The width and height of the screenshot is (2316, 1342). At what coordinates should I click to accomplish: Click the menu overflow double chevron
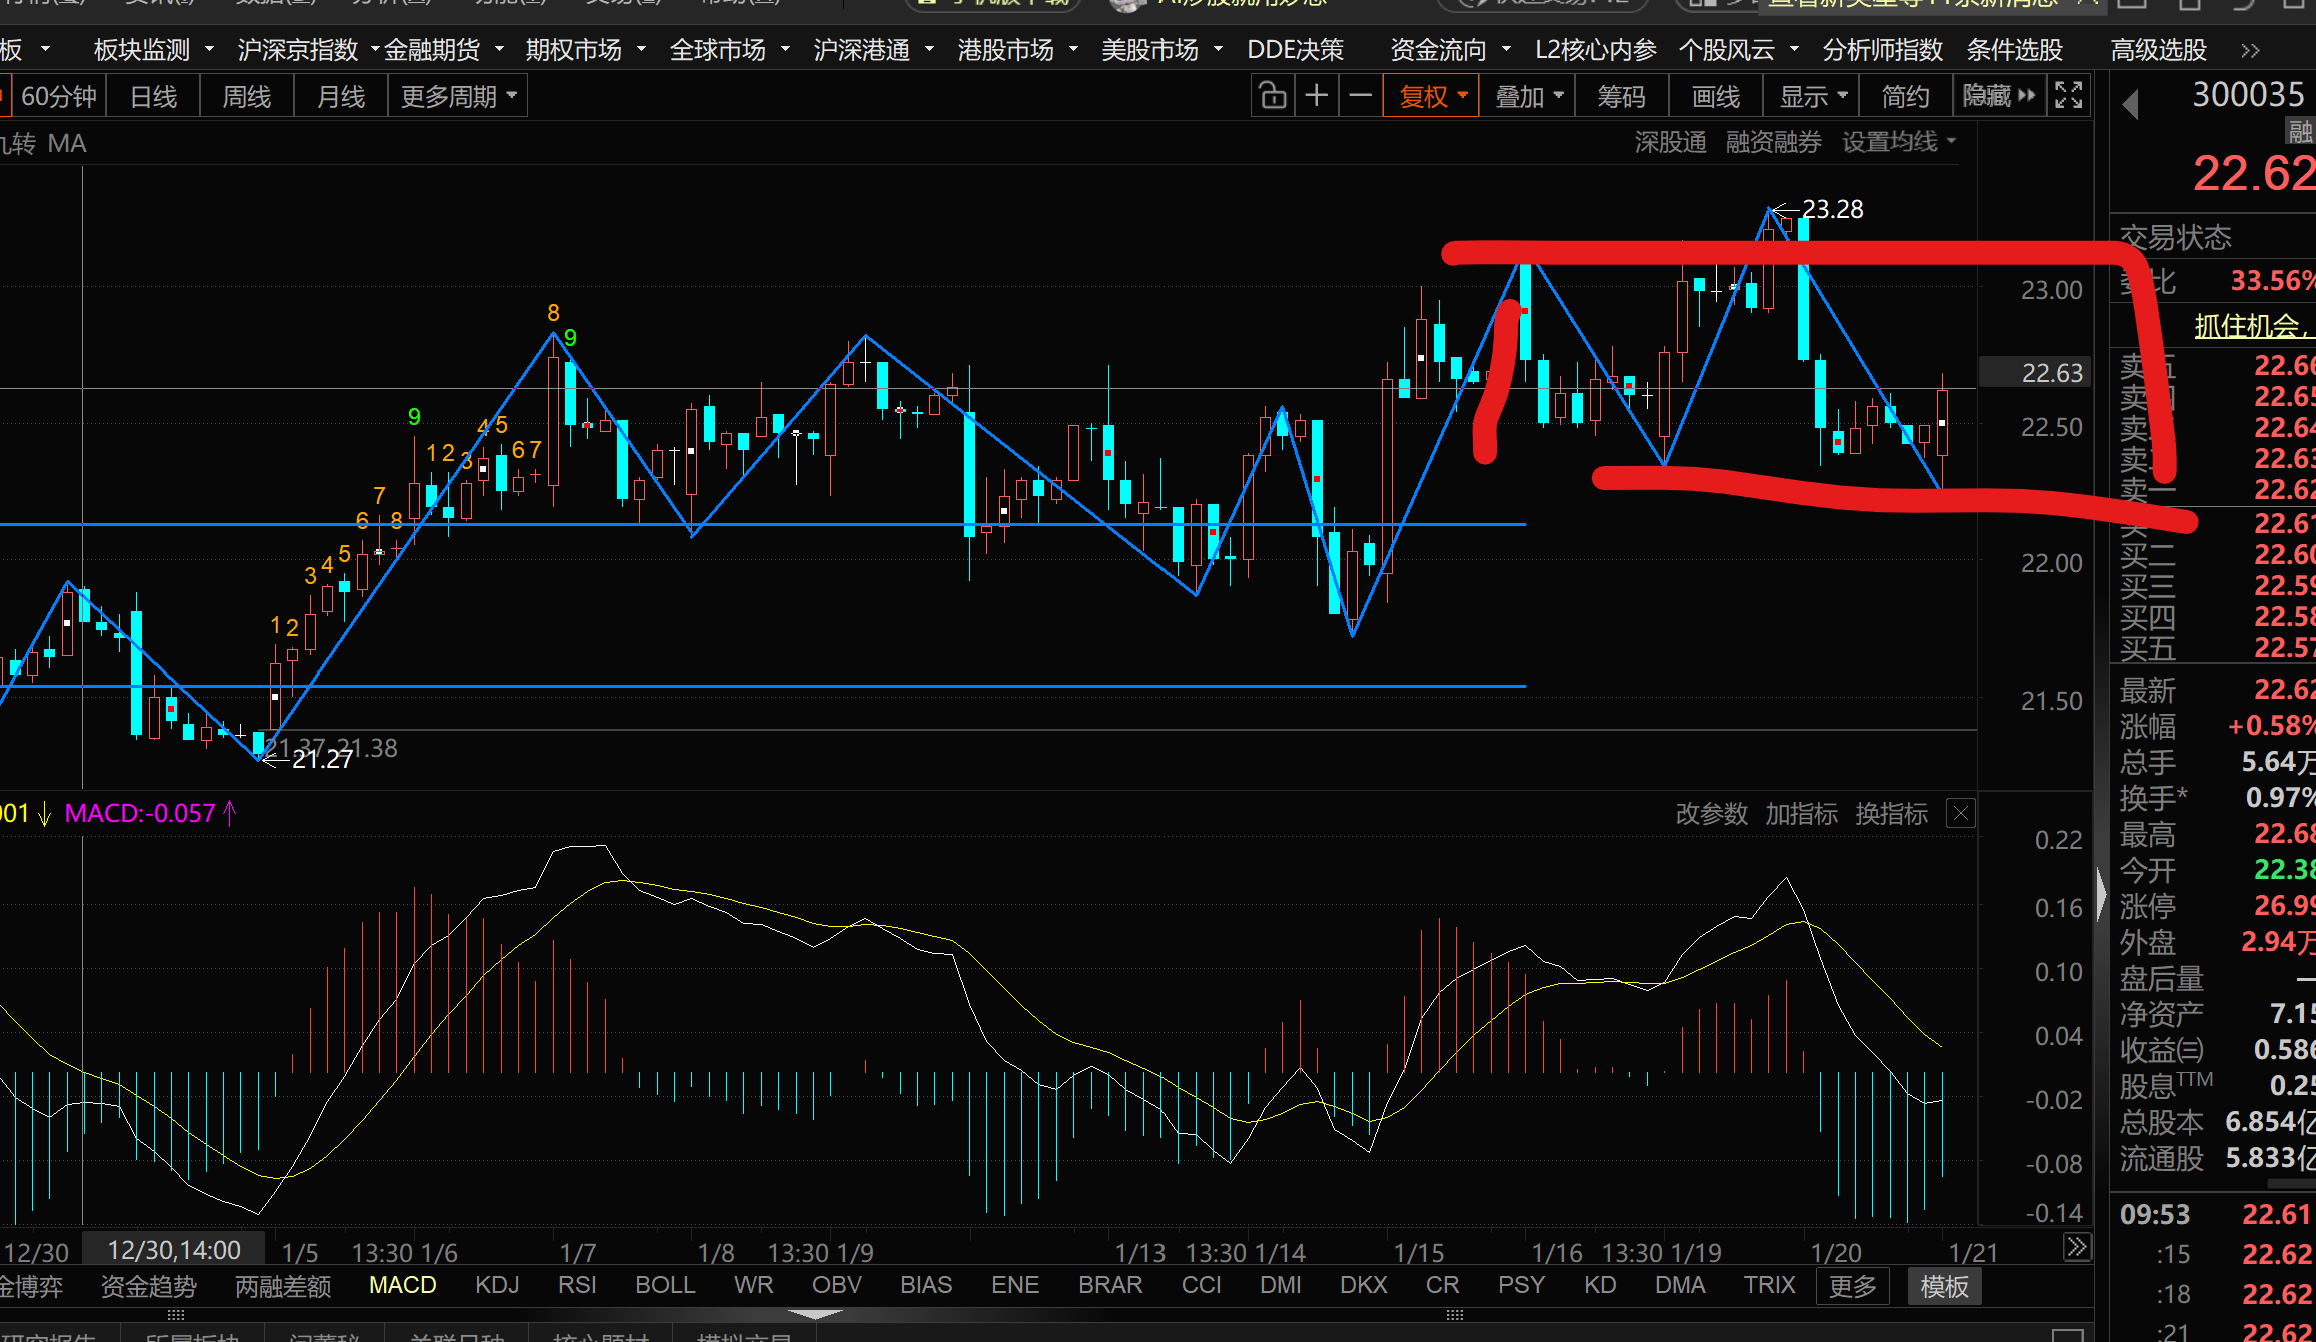point(2250,50)
